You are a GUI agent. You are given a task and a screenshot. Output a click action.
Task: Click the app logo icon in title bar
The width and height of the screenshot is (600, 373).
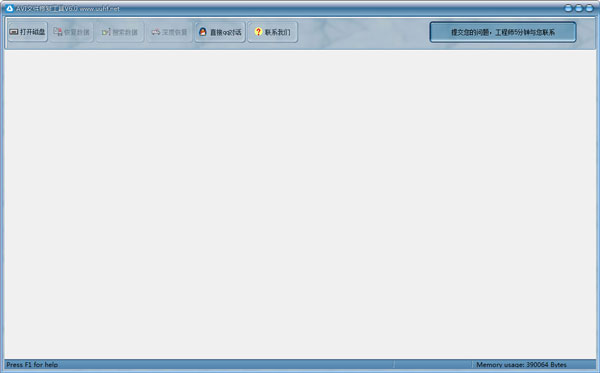[9, 8]
